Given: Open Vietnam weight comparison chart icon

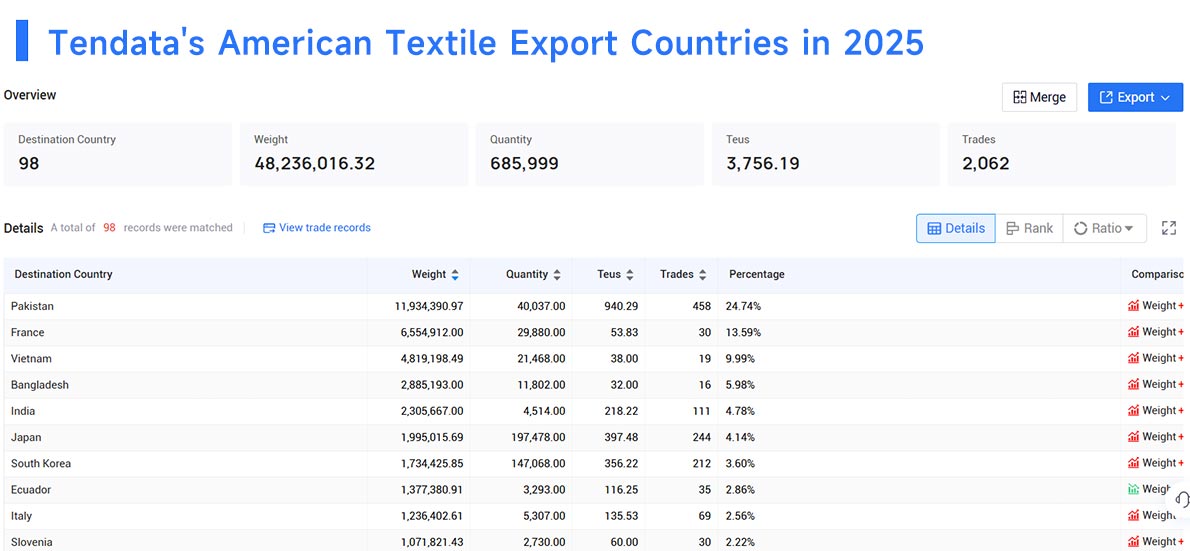Looking at the screenshot, I should point(1133,358).
